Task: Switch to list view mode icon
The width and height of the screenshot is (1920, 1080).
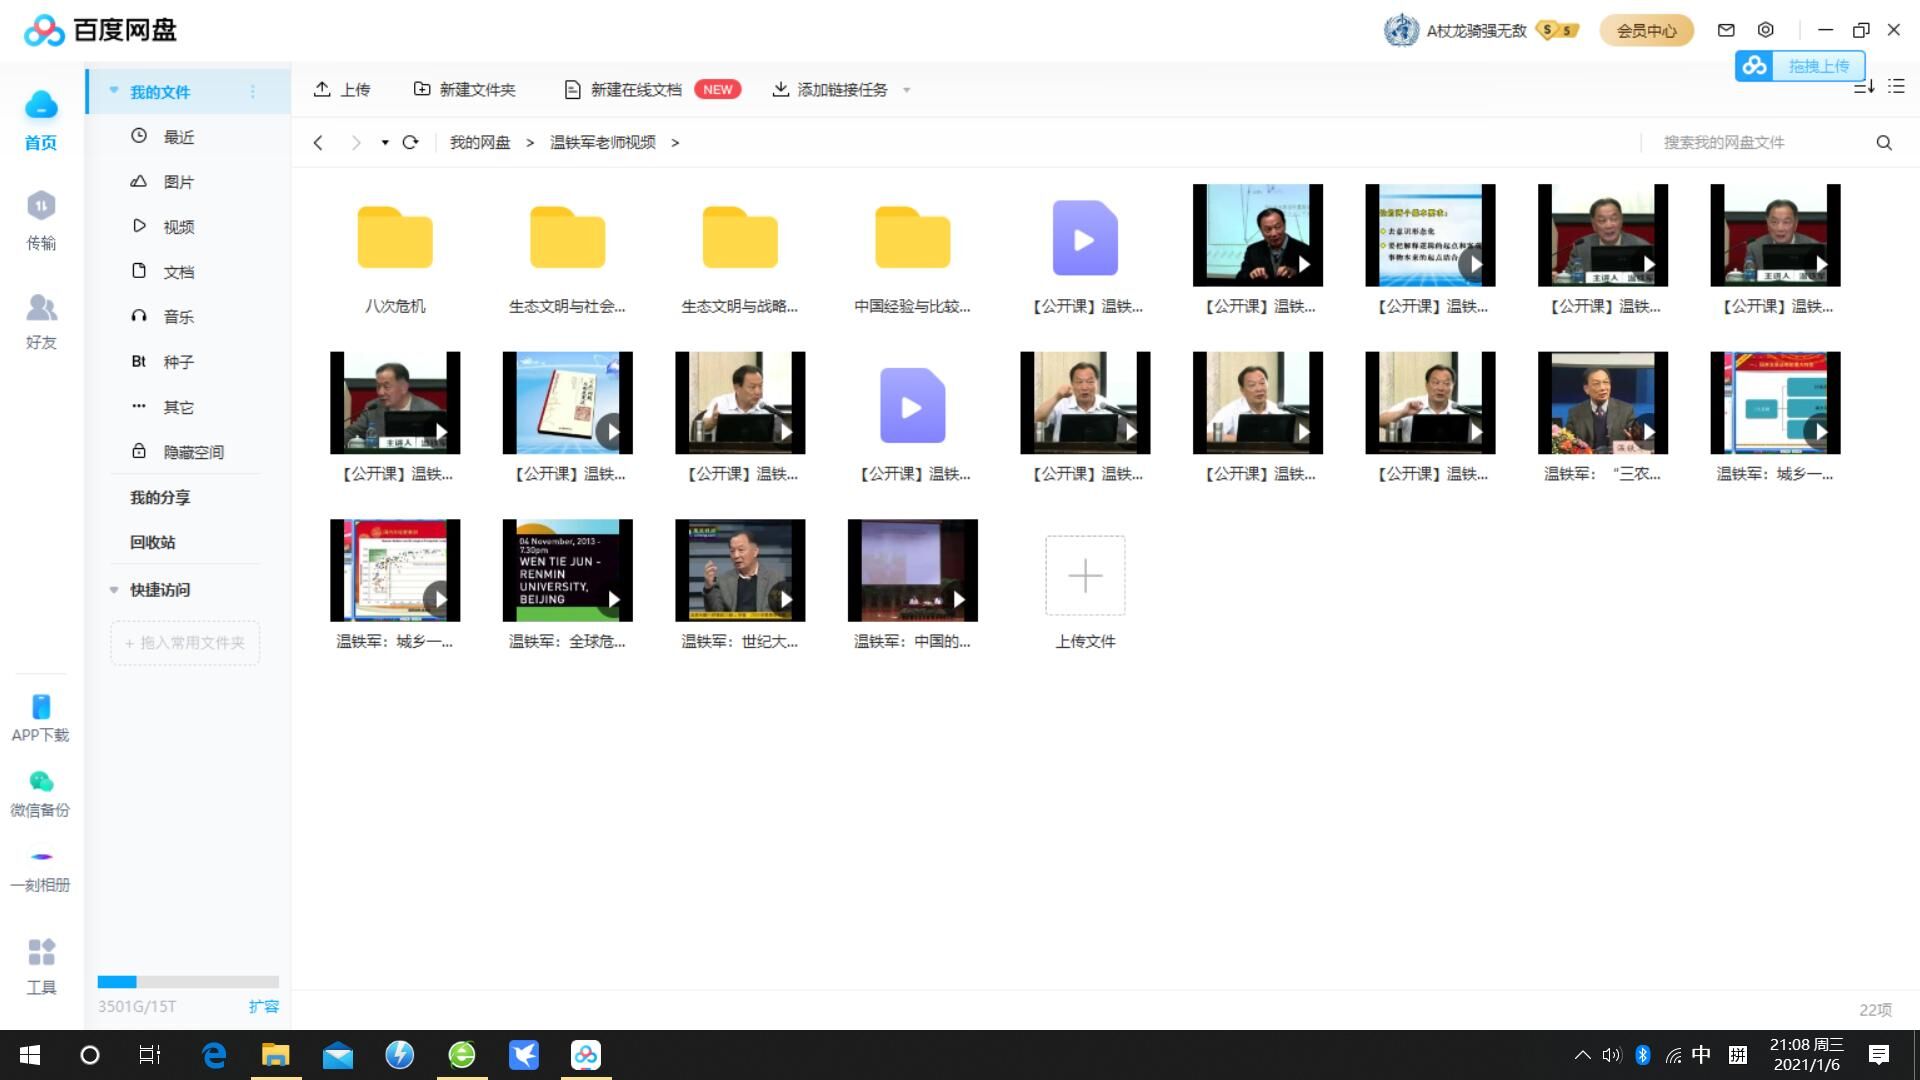Action: pyautogui.click(x=1896, y=87)
